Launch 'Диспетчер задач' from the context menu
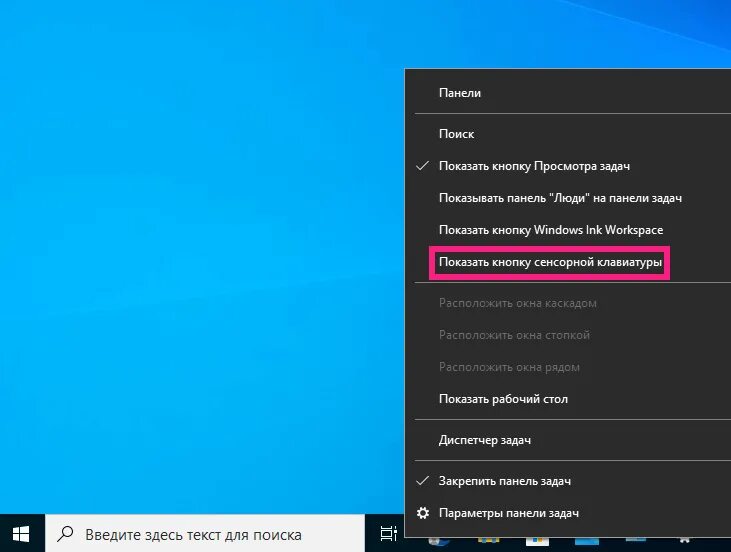This screenshot has width=731, height=552. tap(569, 440)
